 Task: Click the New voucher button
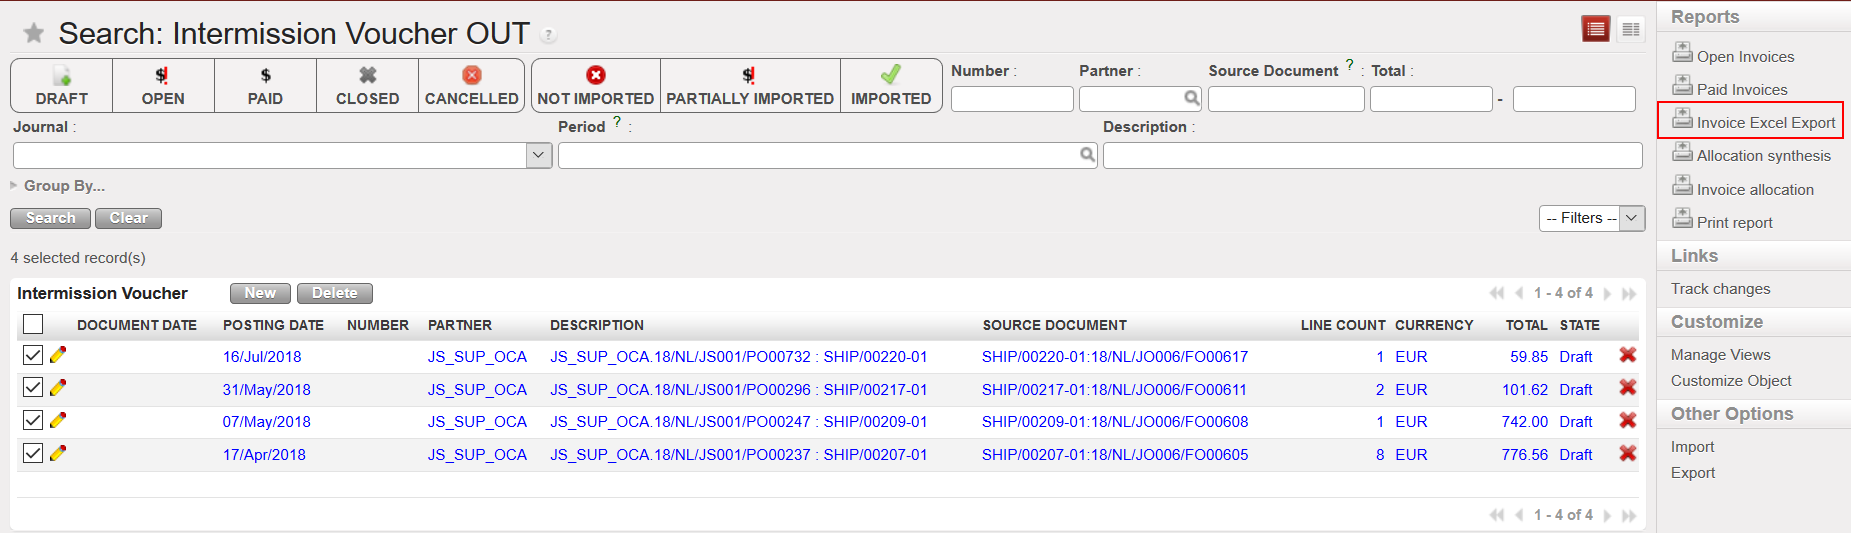point(260,293)
